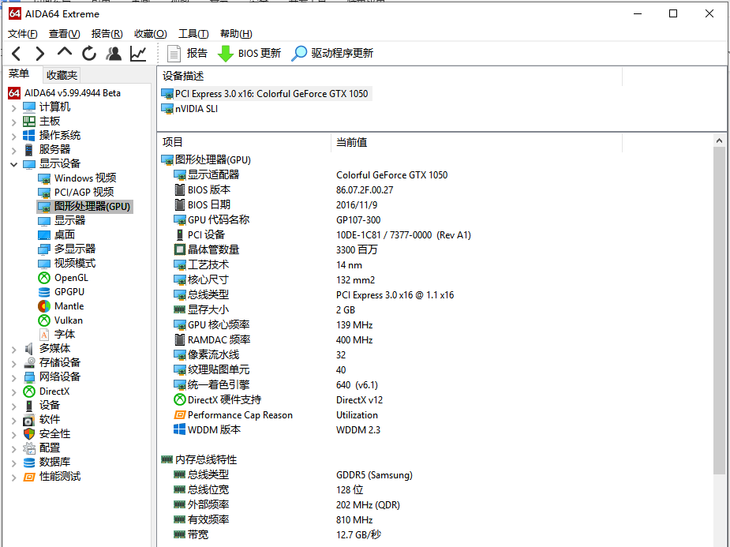The width and height of the screenshot is (730, 547).
Task: Click the 报告 report page icon
Action: pyautogui.click(x=174, y=54)
